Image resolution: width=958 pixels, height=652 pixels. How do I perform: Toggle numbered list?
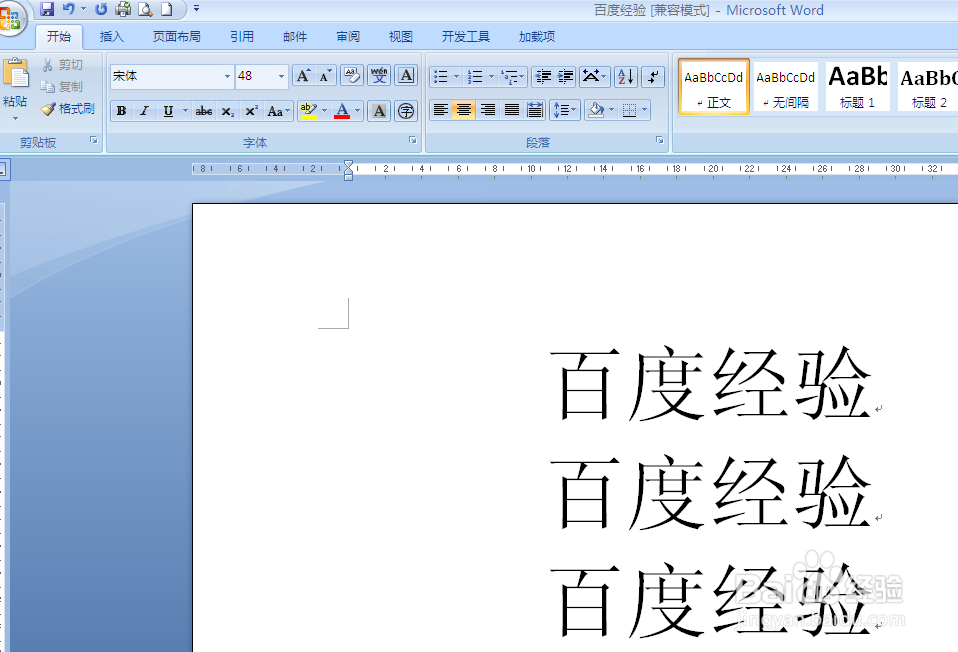(x=476, y=75)
